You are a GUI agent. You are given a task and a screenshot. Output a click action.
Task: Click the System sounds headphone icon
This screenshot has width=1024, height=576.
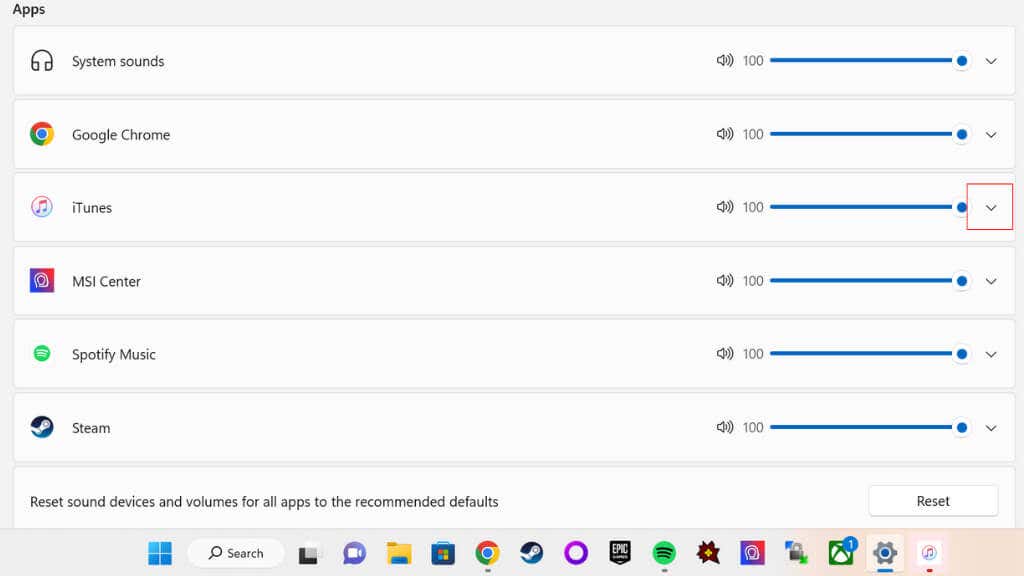point(42,61)
